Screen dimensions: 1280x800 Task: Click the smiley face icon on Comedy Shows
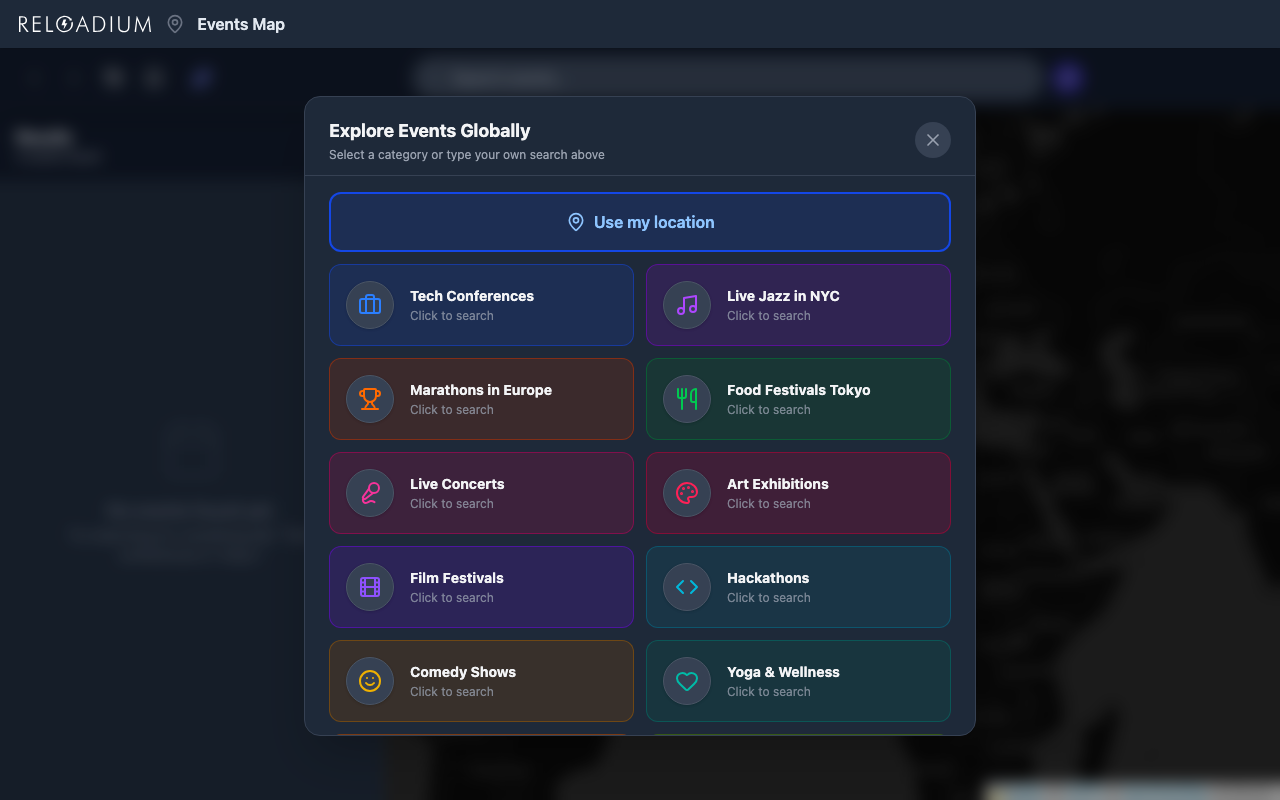369,681
